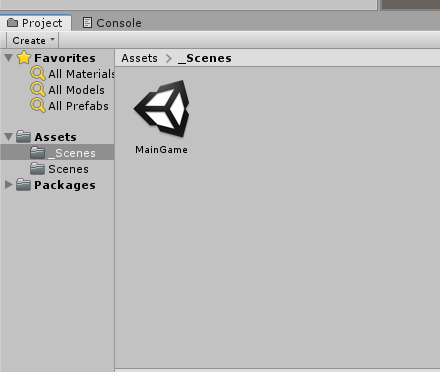Open the Create dropdown menu
440x372 pixels.
[x=33, y=40]
